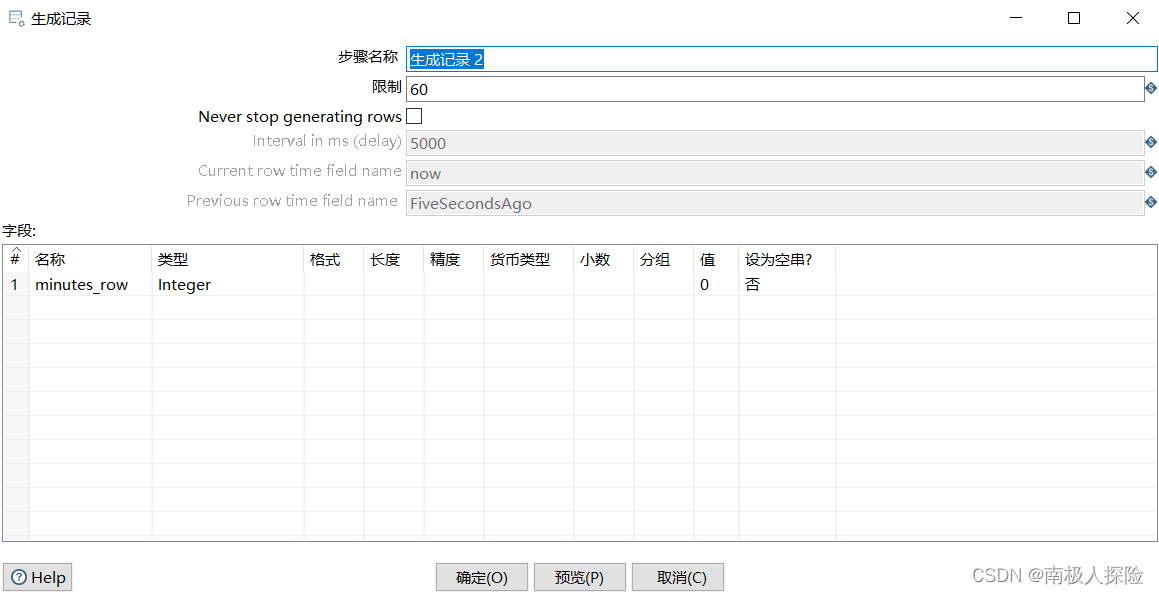Open variable picker beside the 限制 field
Screen dimensions: 1159x595
click(1151, 89)
